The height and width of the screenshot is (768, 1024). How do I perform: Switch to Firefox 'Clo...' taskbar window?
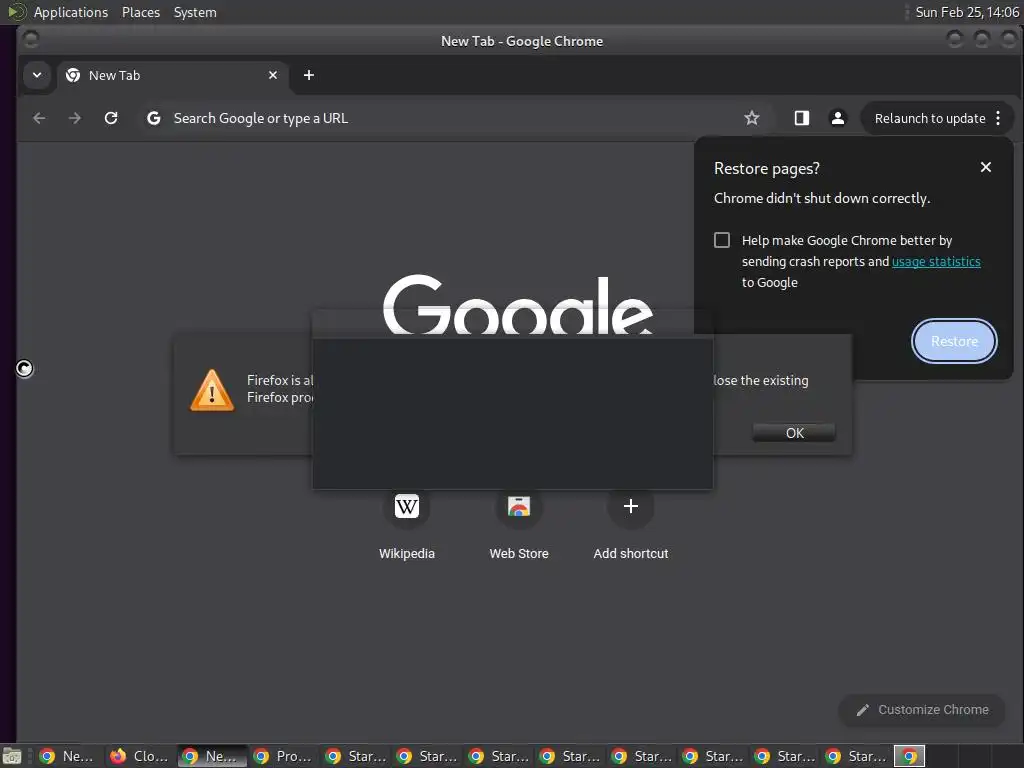139,756
